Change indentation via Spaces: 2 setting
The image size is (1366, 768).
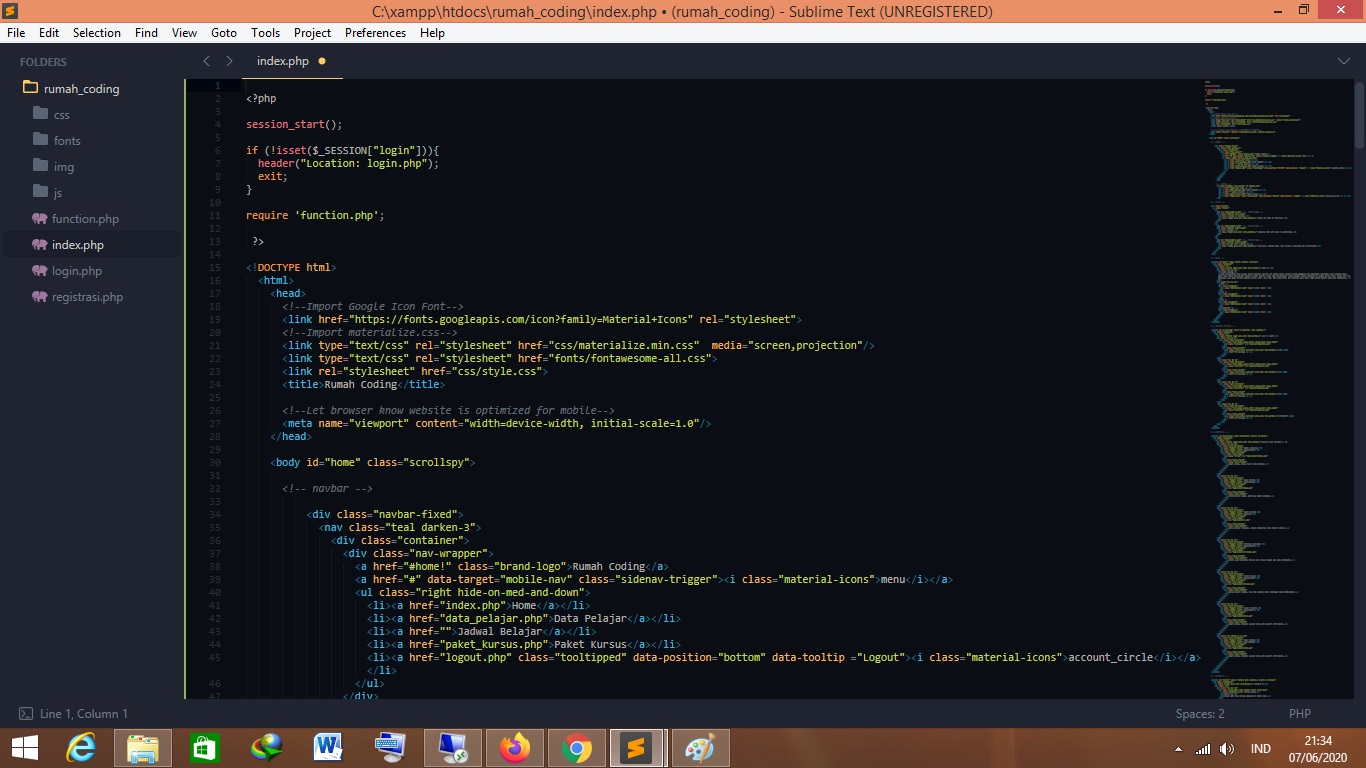tap(1200, 714)
